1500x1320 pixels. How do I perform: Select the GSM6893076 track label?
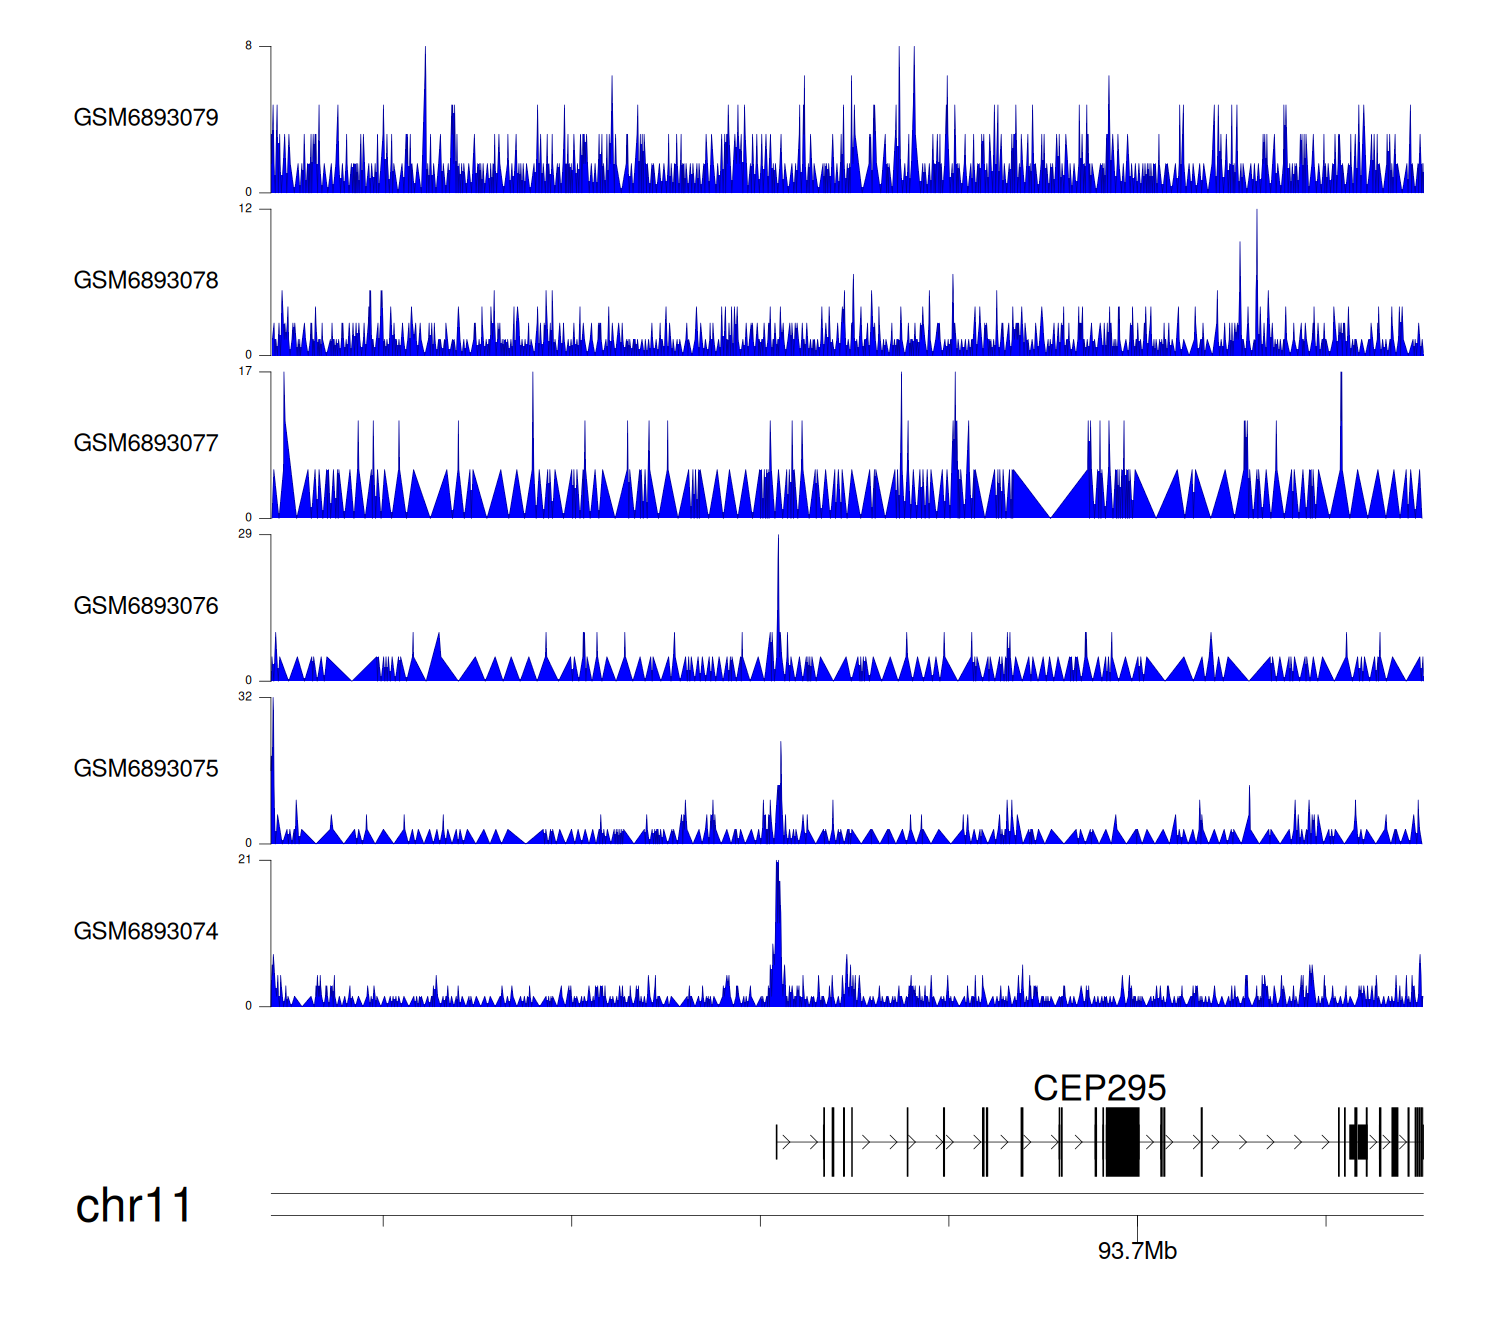pyautogui.click(x=146, y=606)
